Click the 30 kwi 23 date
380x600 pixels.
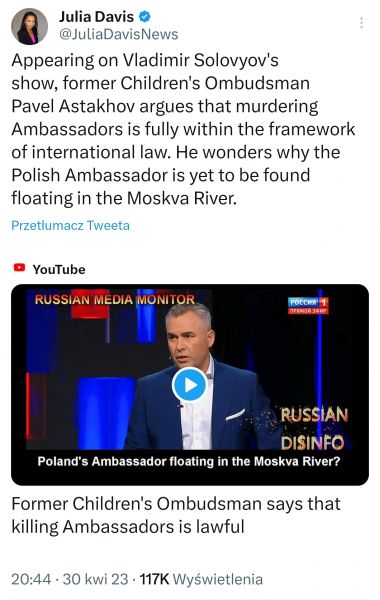tap(95, 579)
